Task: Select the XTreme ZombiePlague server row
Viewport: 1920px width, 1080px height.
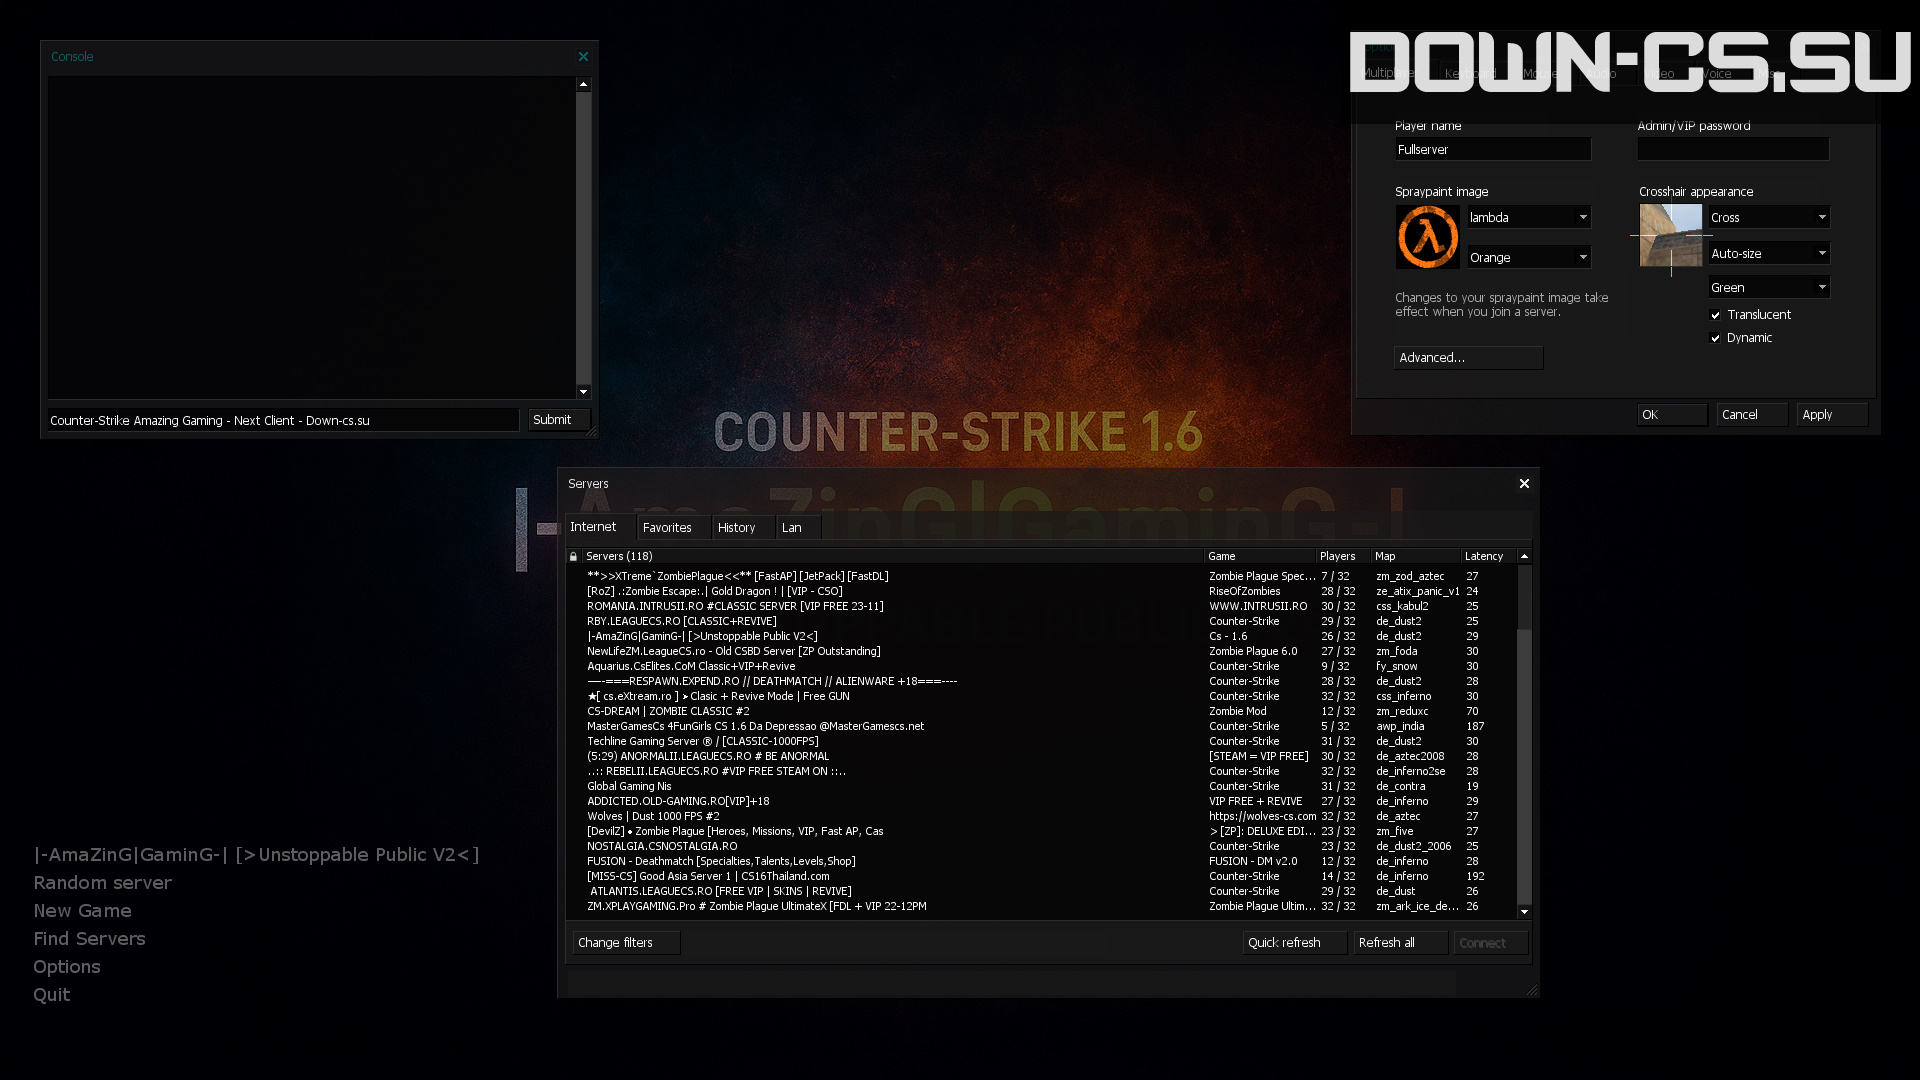Action: pos(1040,576)
